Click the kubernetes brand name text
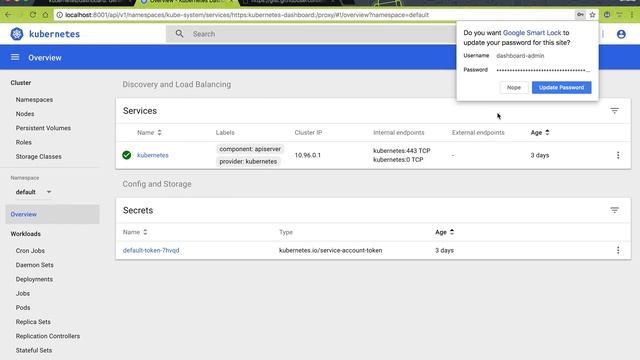 [55, 34]
